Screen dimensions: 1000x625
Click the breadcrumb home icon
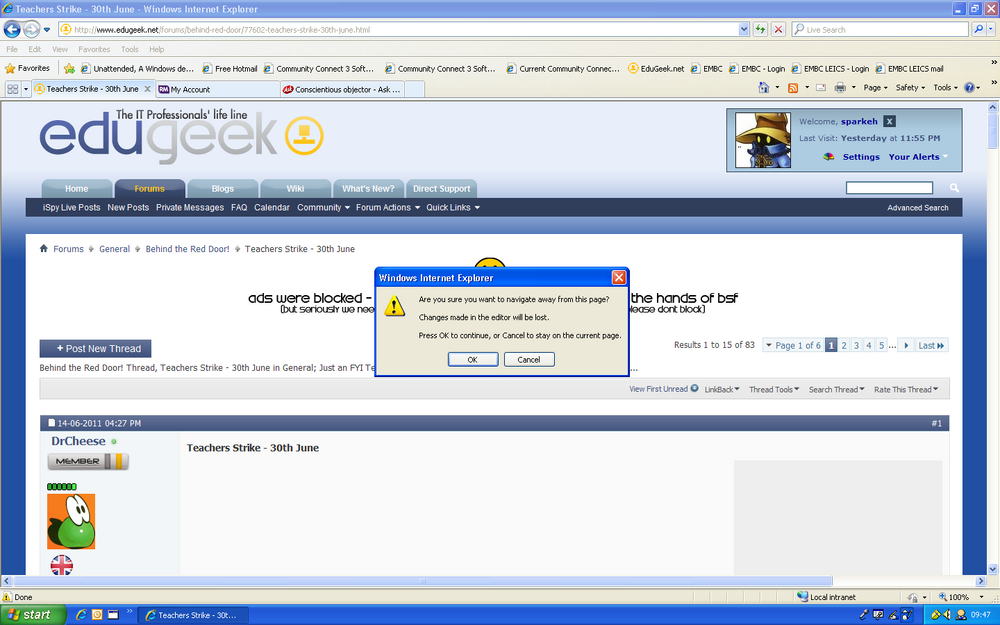(x=43, y=249)
